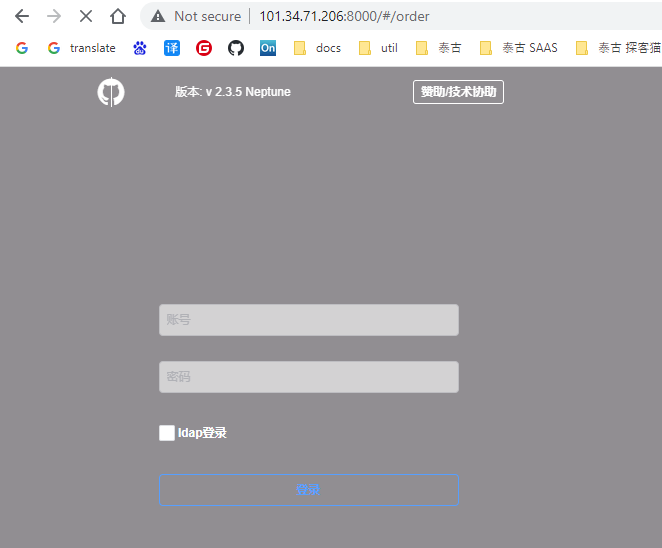Select the address bar URL text
The width and height of the screenshot is (662, 548).
click(344, 16)
